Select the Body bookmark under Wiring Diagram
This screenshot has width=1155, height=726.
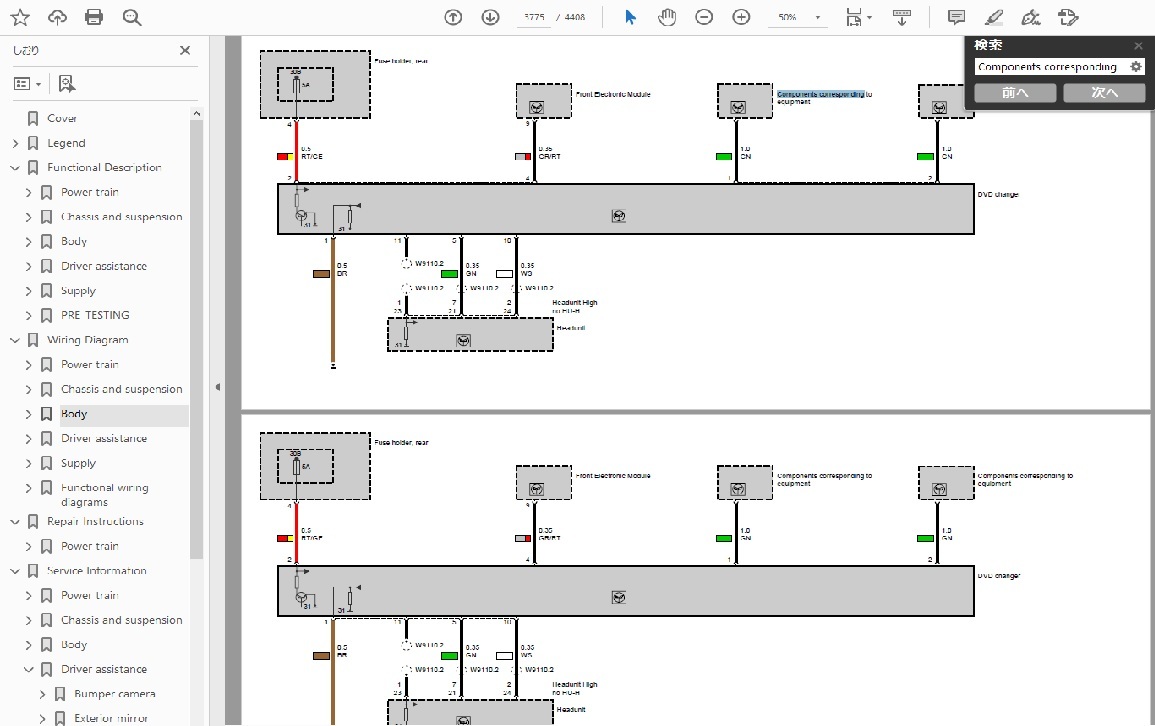[74, 414]
